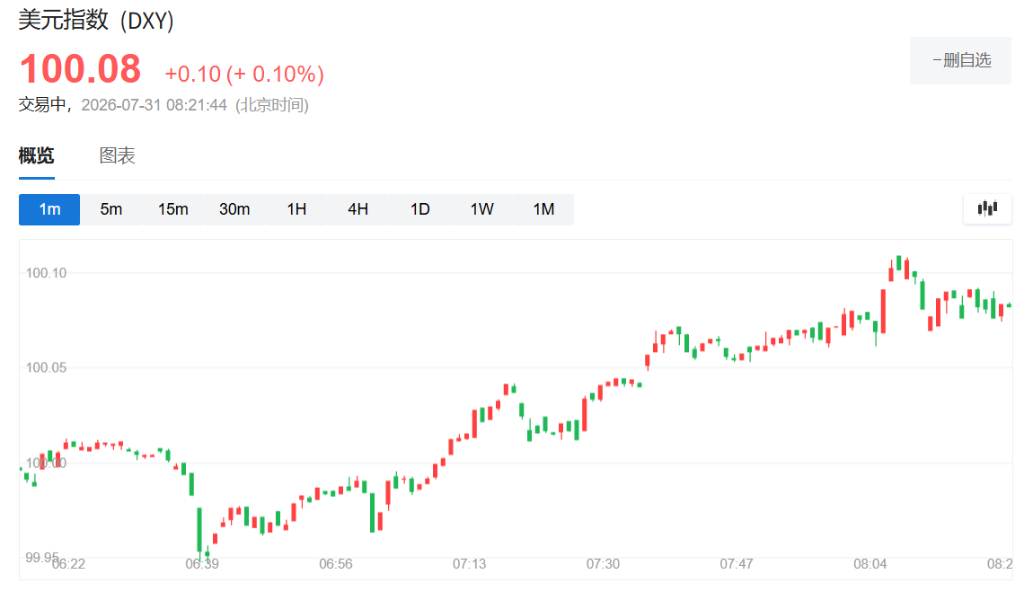This screenshot has width=1024, height=591.
Task: Click the 100.10 price axis label
Action: coord(46,273)
